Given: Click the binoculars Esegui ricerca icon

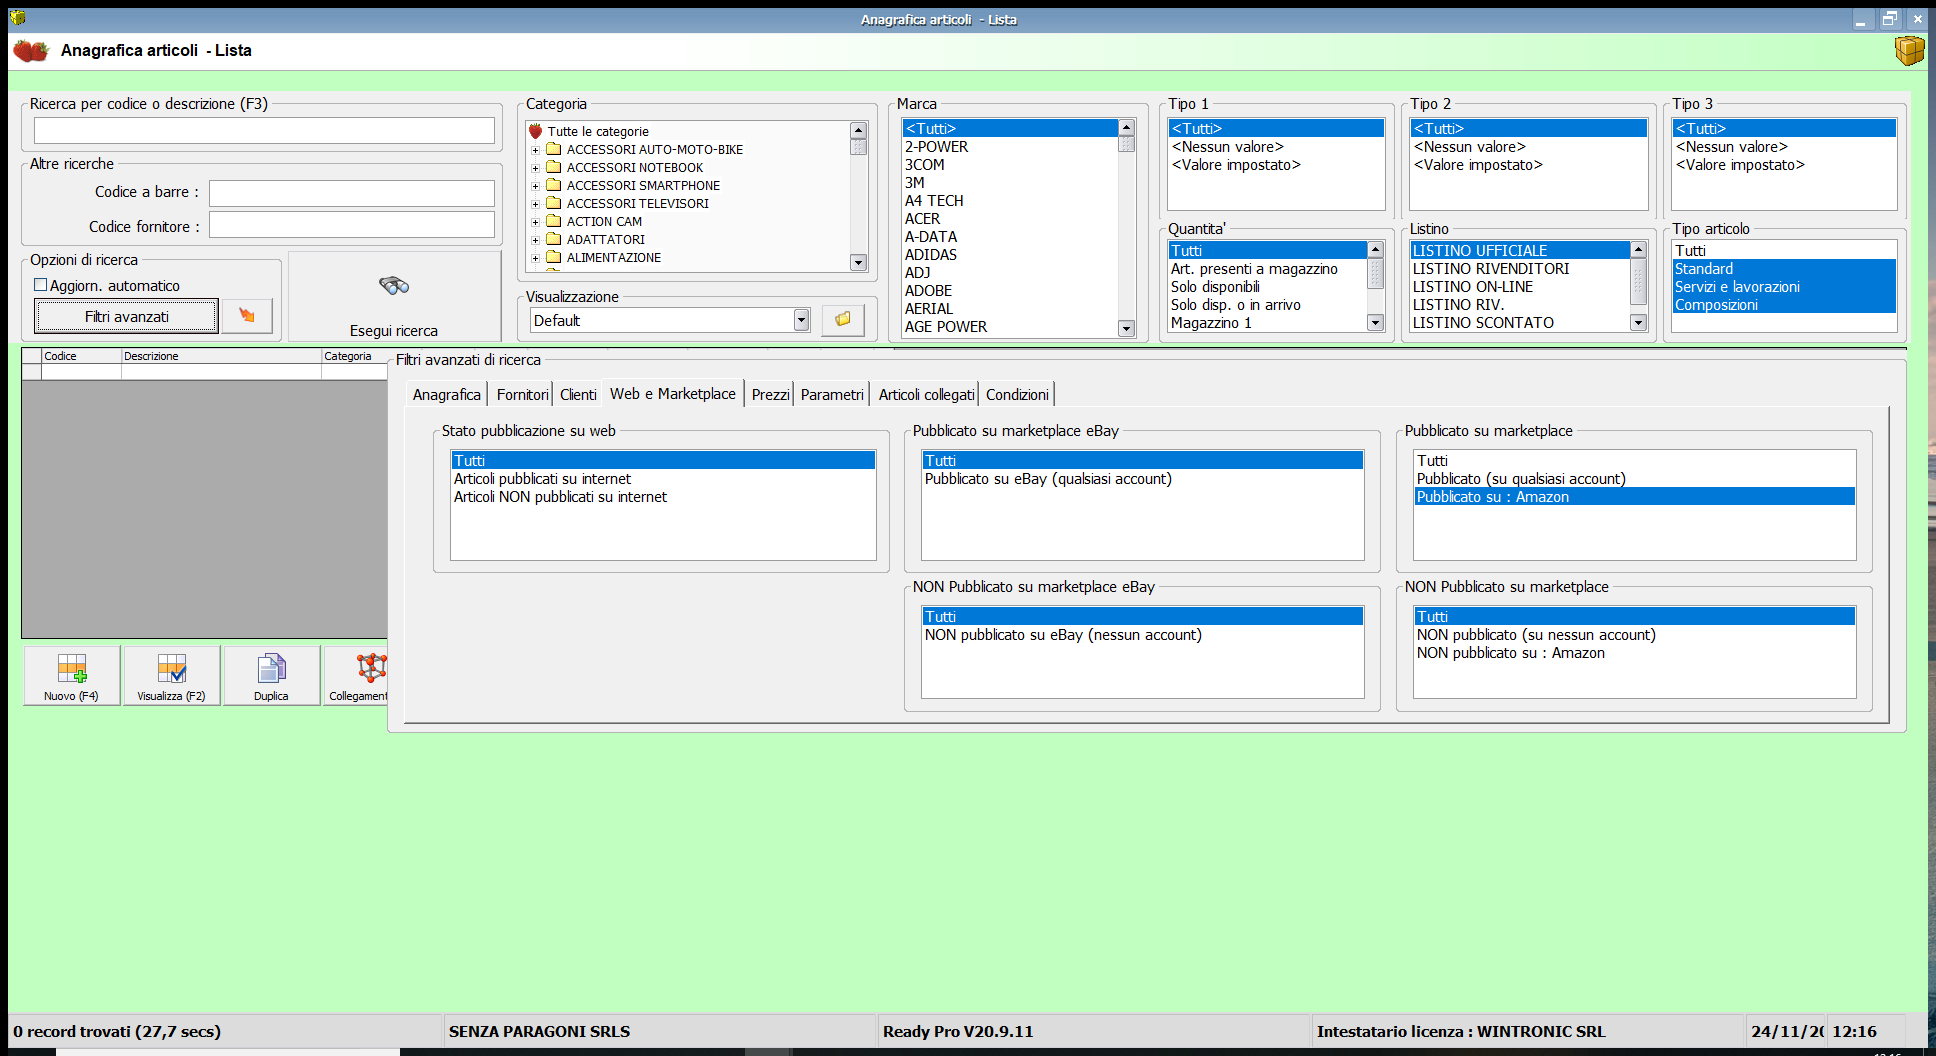Looking at the screenshot, I should [394, 286].
